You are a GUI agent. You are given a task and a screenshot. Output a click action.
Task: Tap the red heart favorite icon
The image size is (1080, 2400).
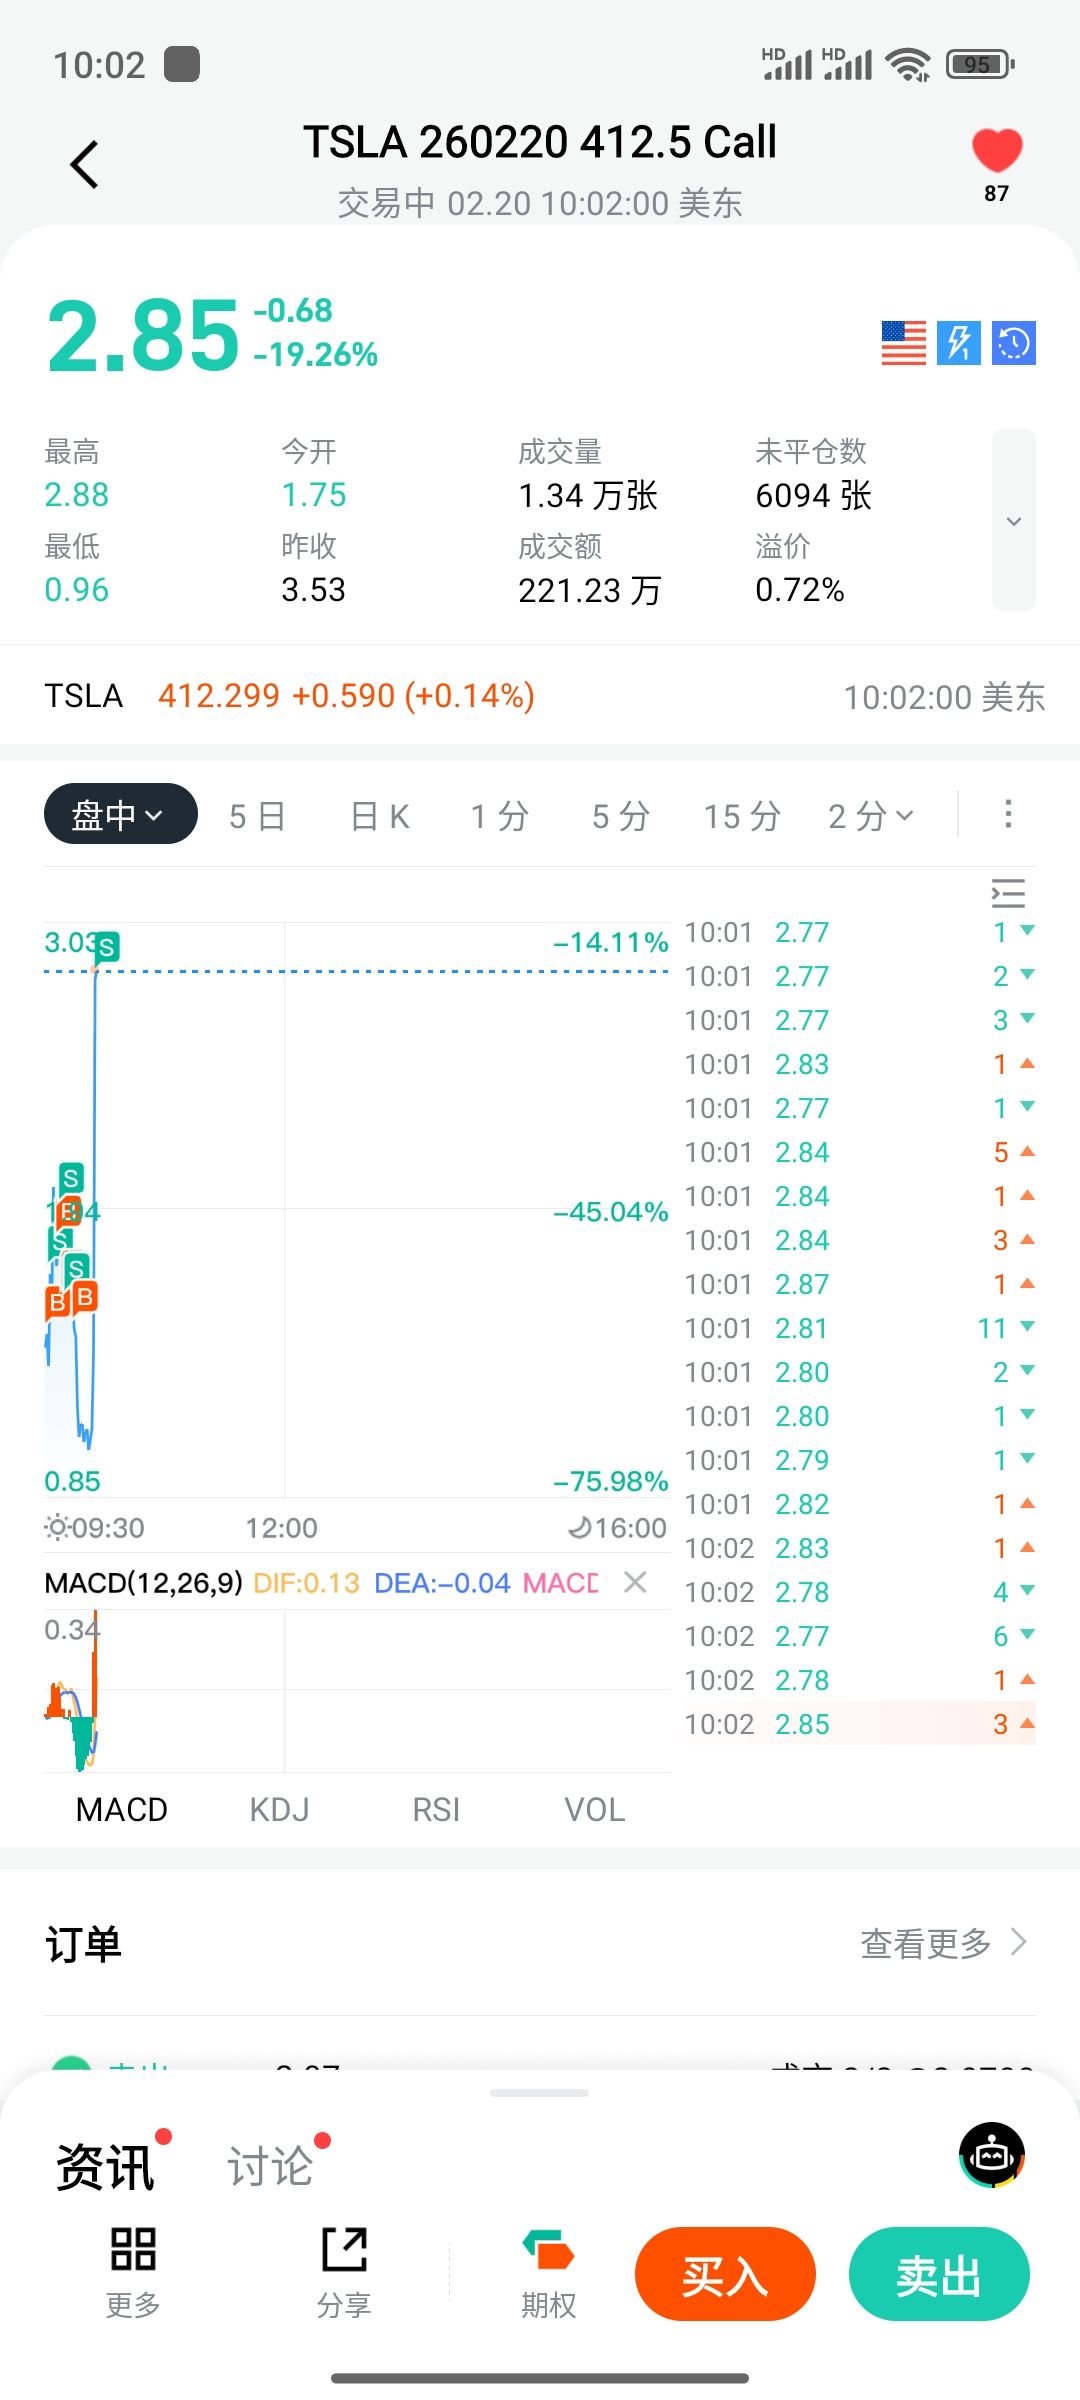click(996, 152)
